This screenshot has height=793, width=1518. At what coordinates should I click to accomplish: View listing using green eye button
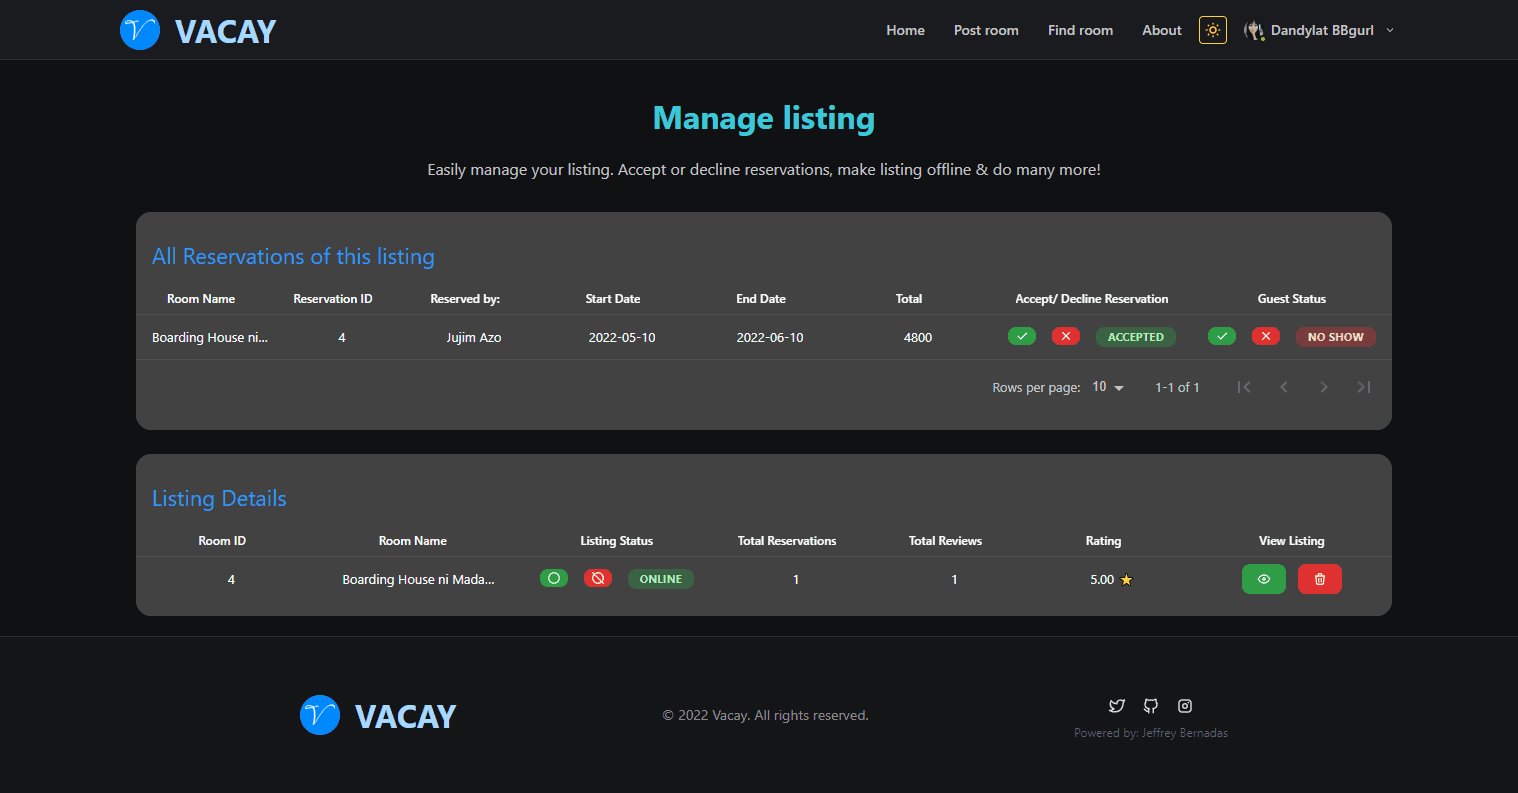[1263, 579]
